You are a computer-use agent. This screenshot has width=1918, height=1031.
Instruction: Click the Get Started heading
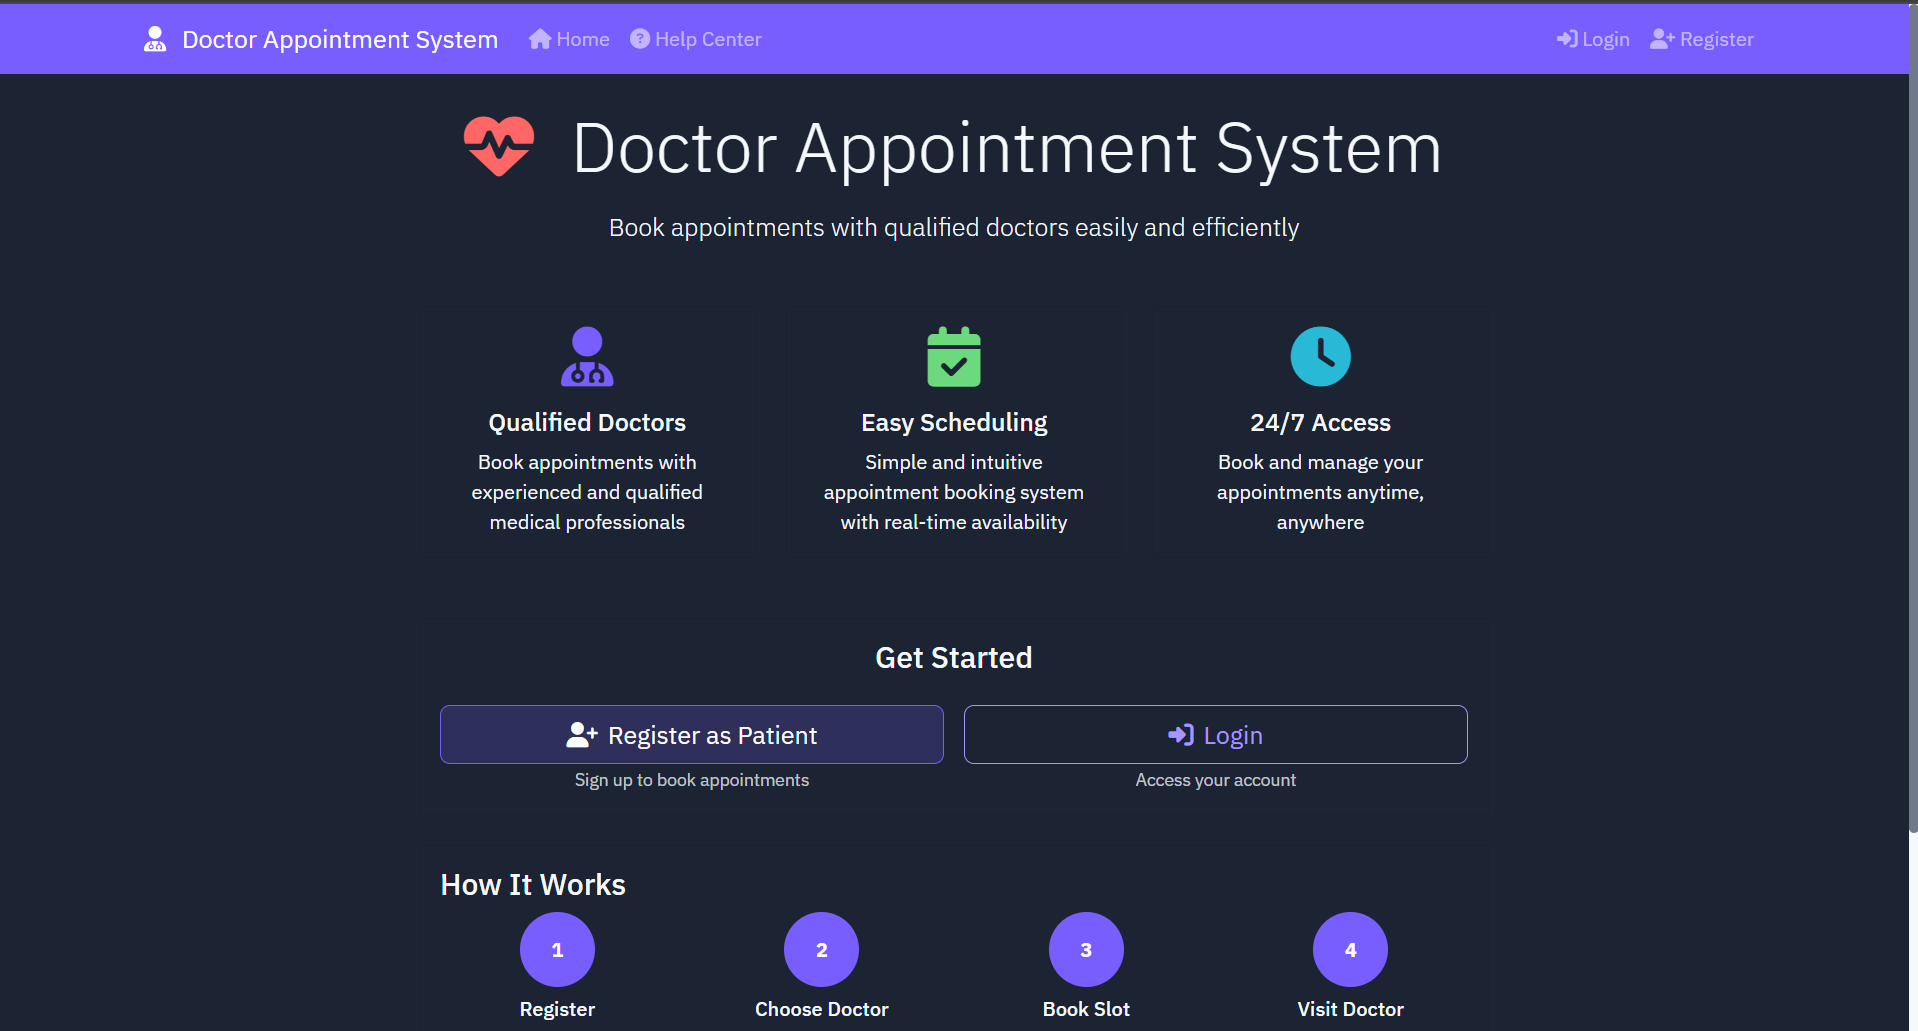[x=953, y=658]
